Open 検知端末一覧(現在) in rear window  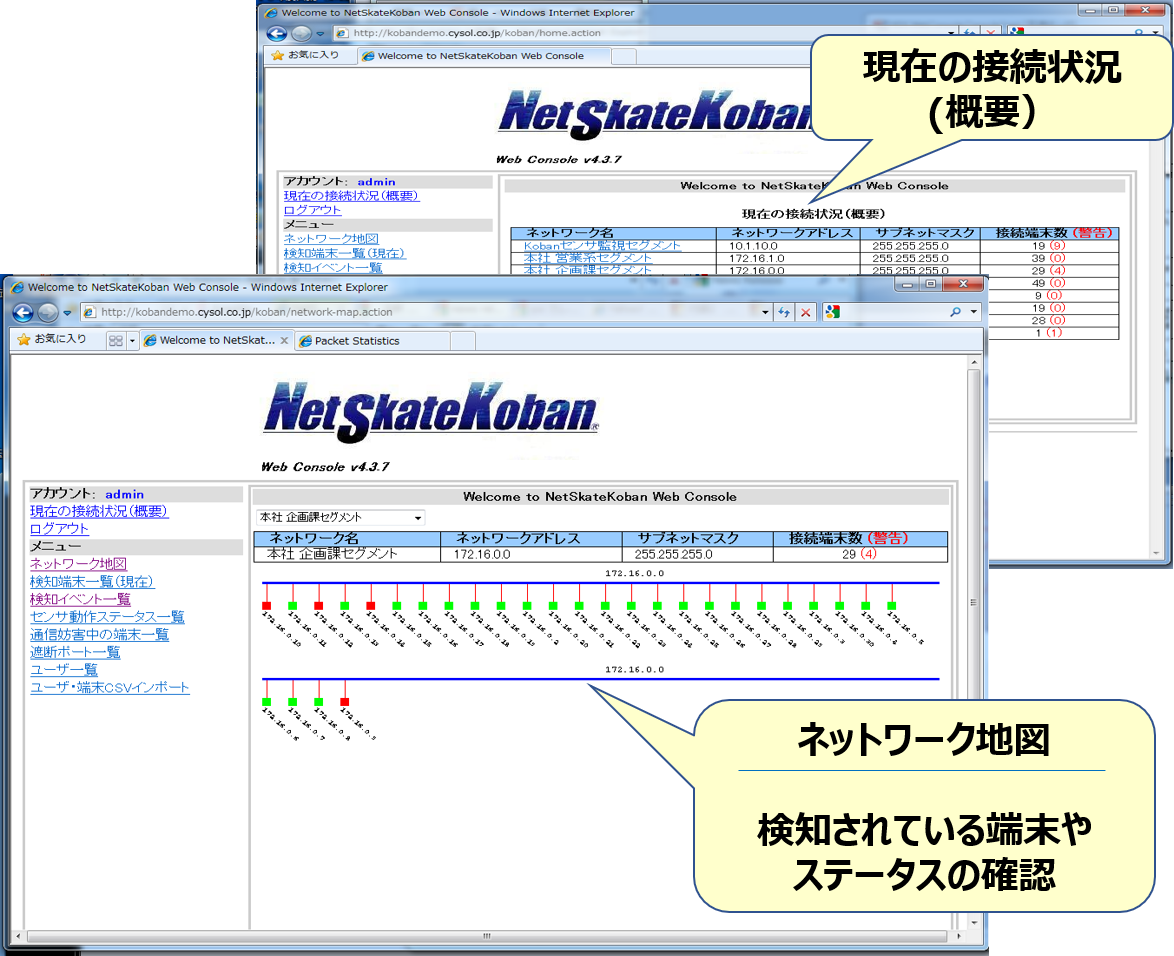344,253
